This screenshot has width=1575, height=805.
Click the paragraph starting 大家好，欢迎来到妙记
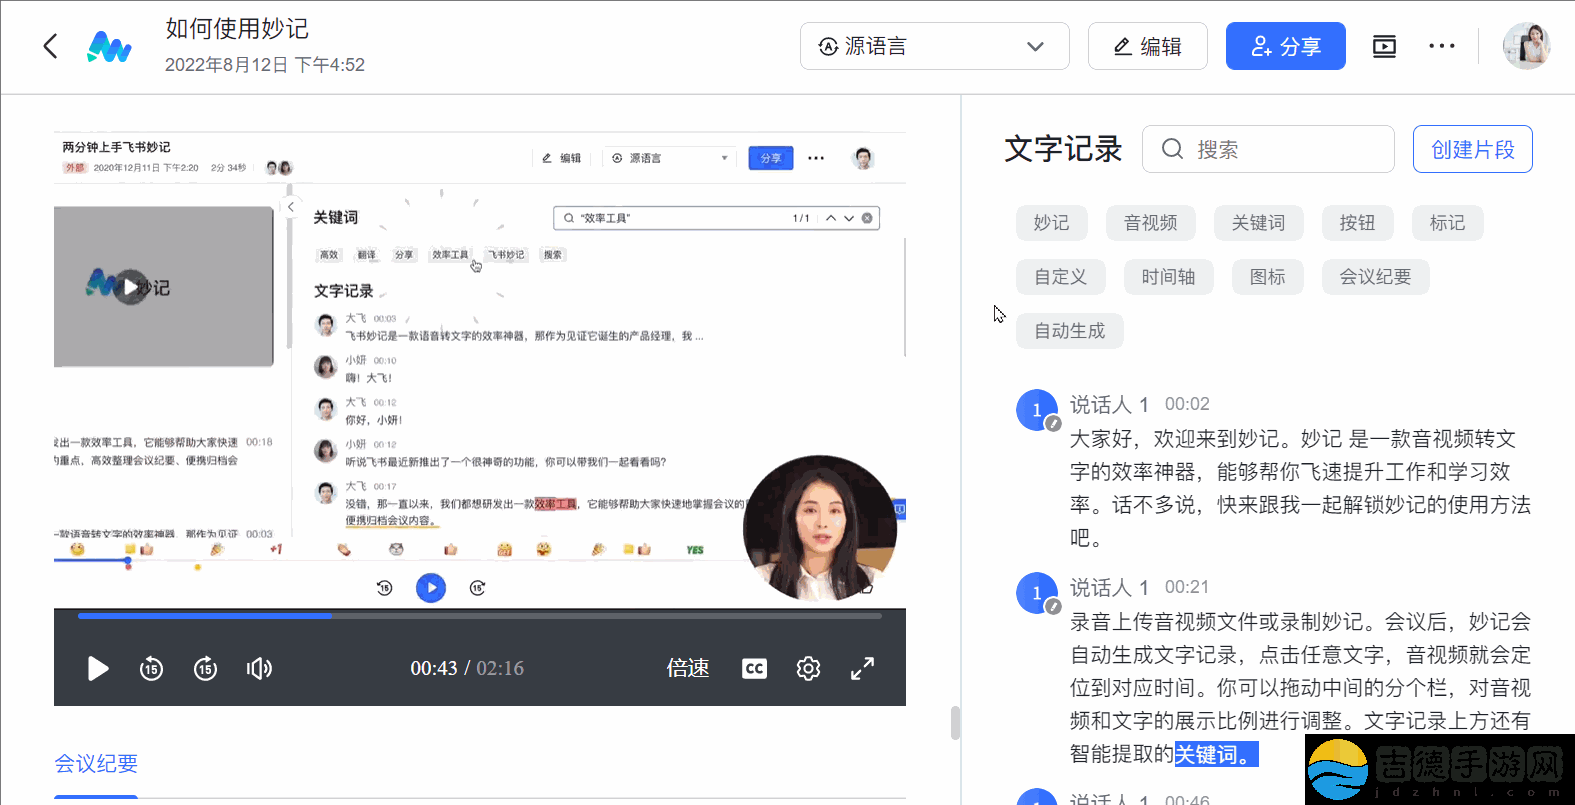click(x=1300, y=488)
